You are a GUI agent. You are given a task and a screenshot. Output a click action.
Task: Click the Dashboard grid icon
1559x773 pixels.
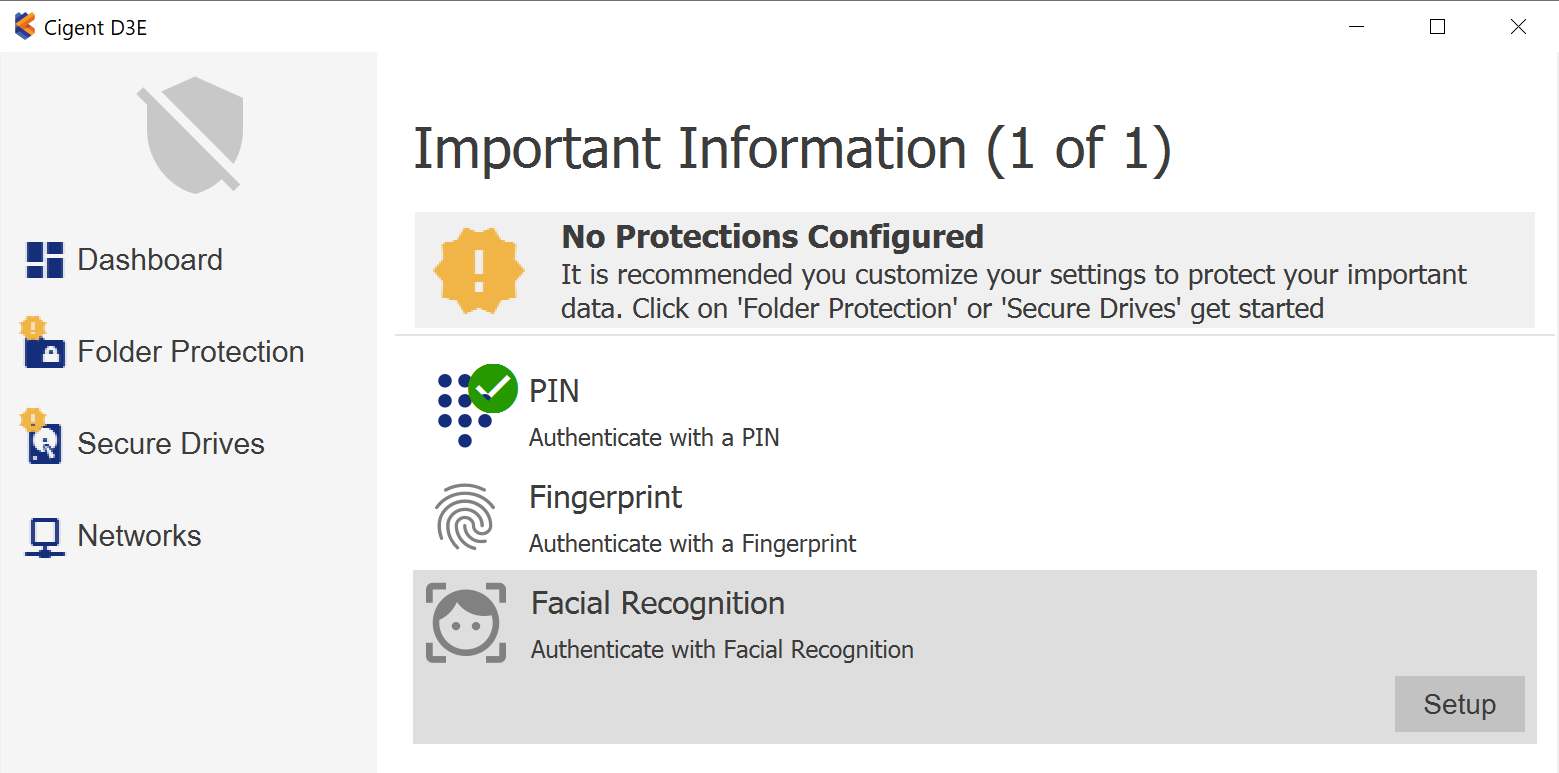45,260
